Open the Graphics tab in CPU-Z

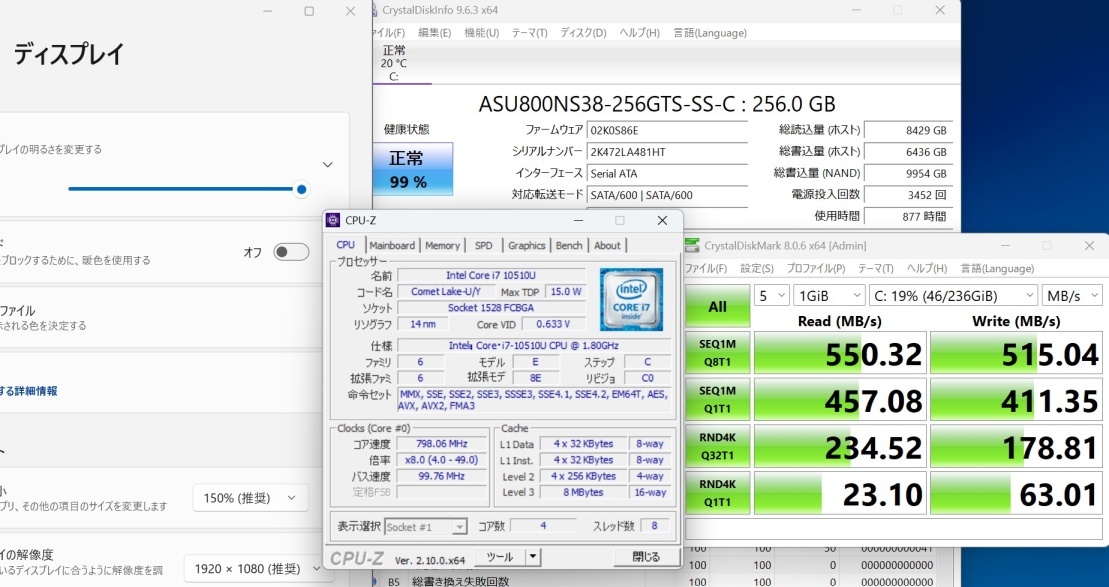[x=527, y=245]
